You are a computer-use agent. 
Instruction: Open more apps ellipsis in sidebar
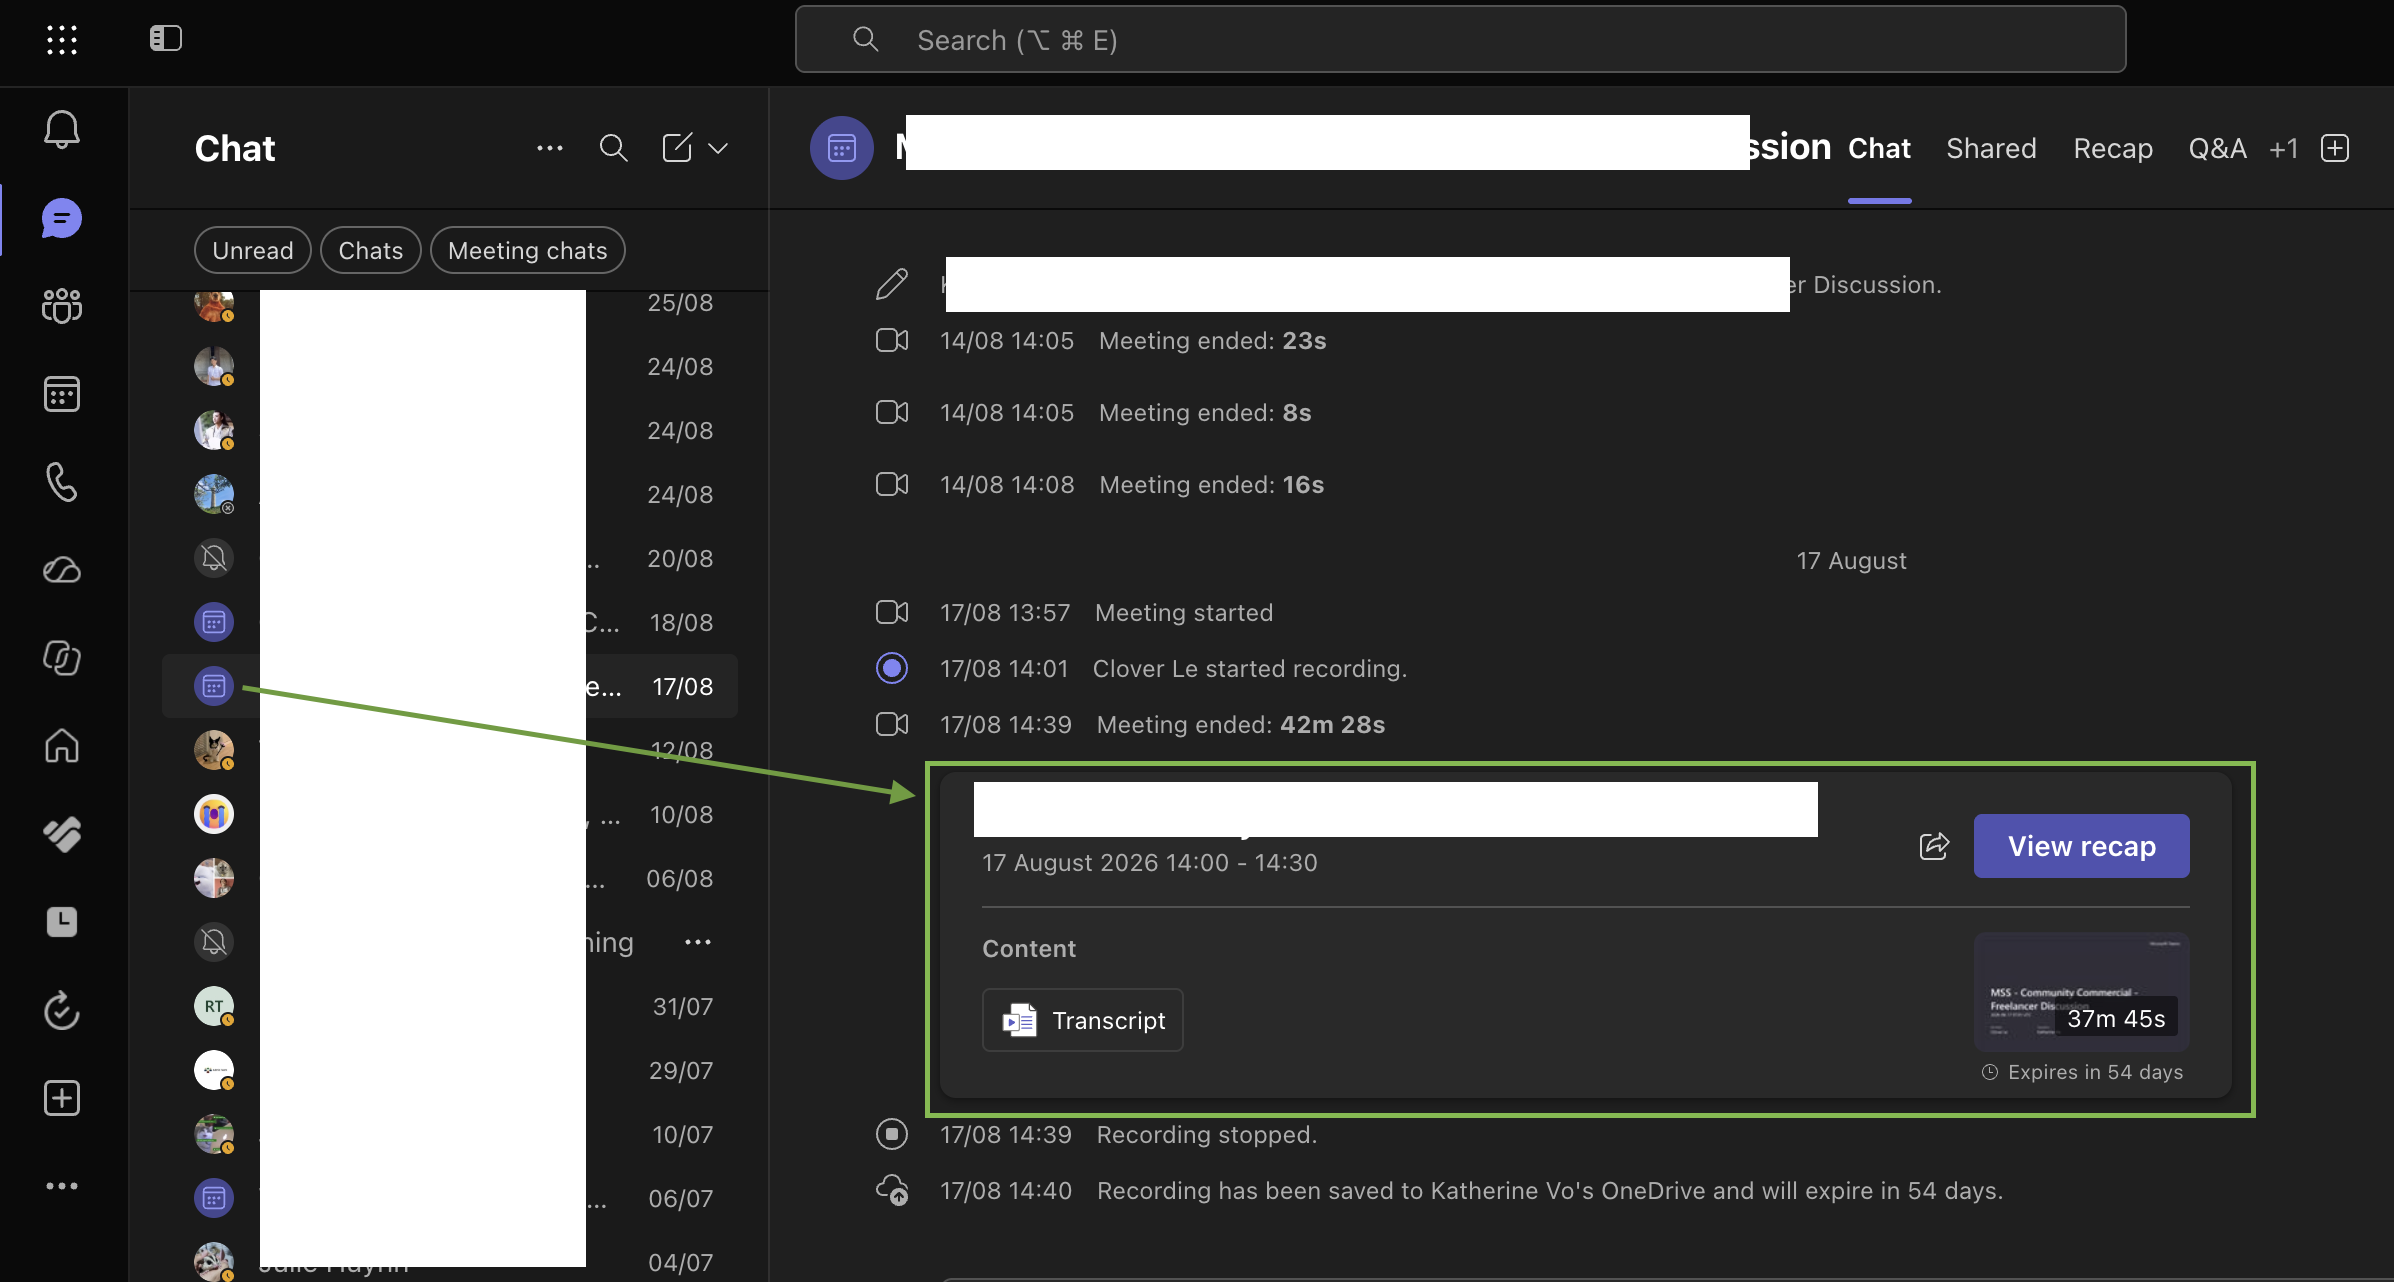(62, 1186)
